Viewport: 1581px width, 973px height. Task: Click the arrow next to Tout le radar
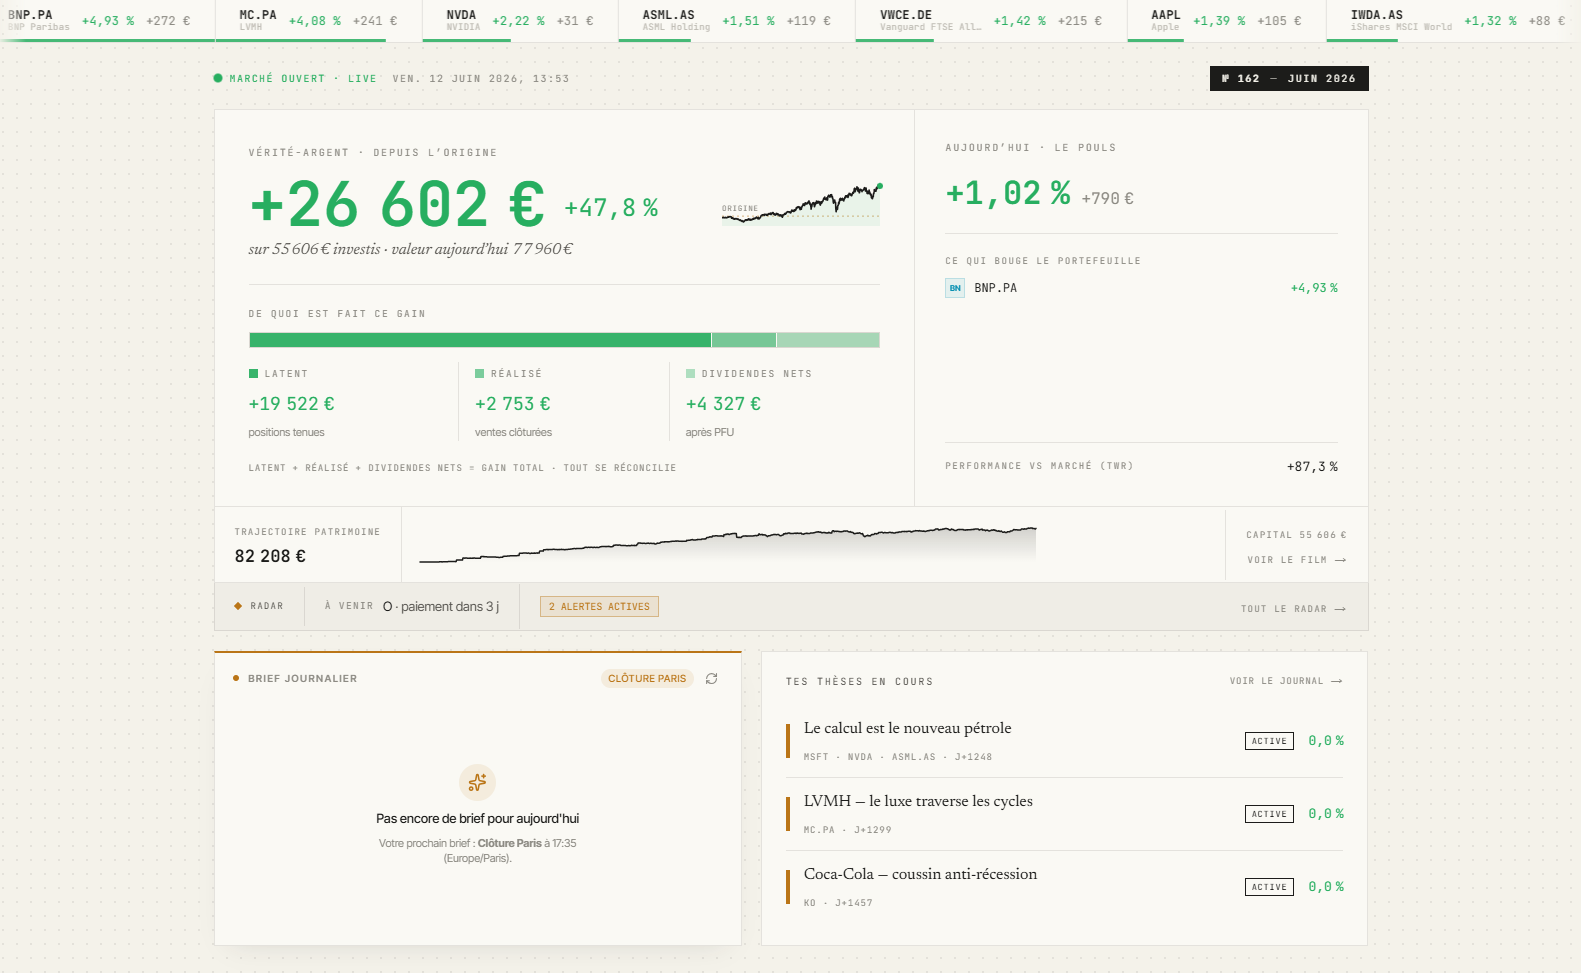(1340, 609)
